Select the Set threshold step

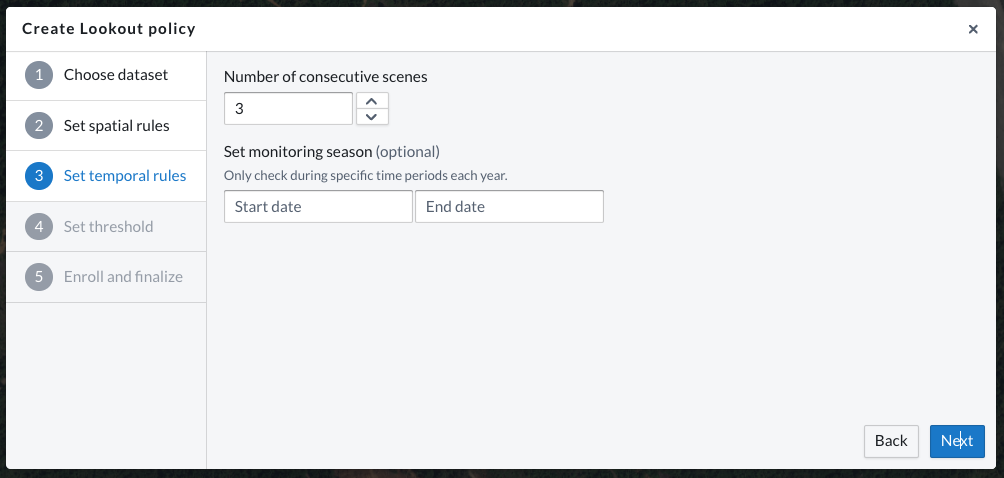108,227
